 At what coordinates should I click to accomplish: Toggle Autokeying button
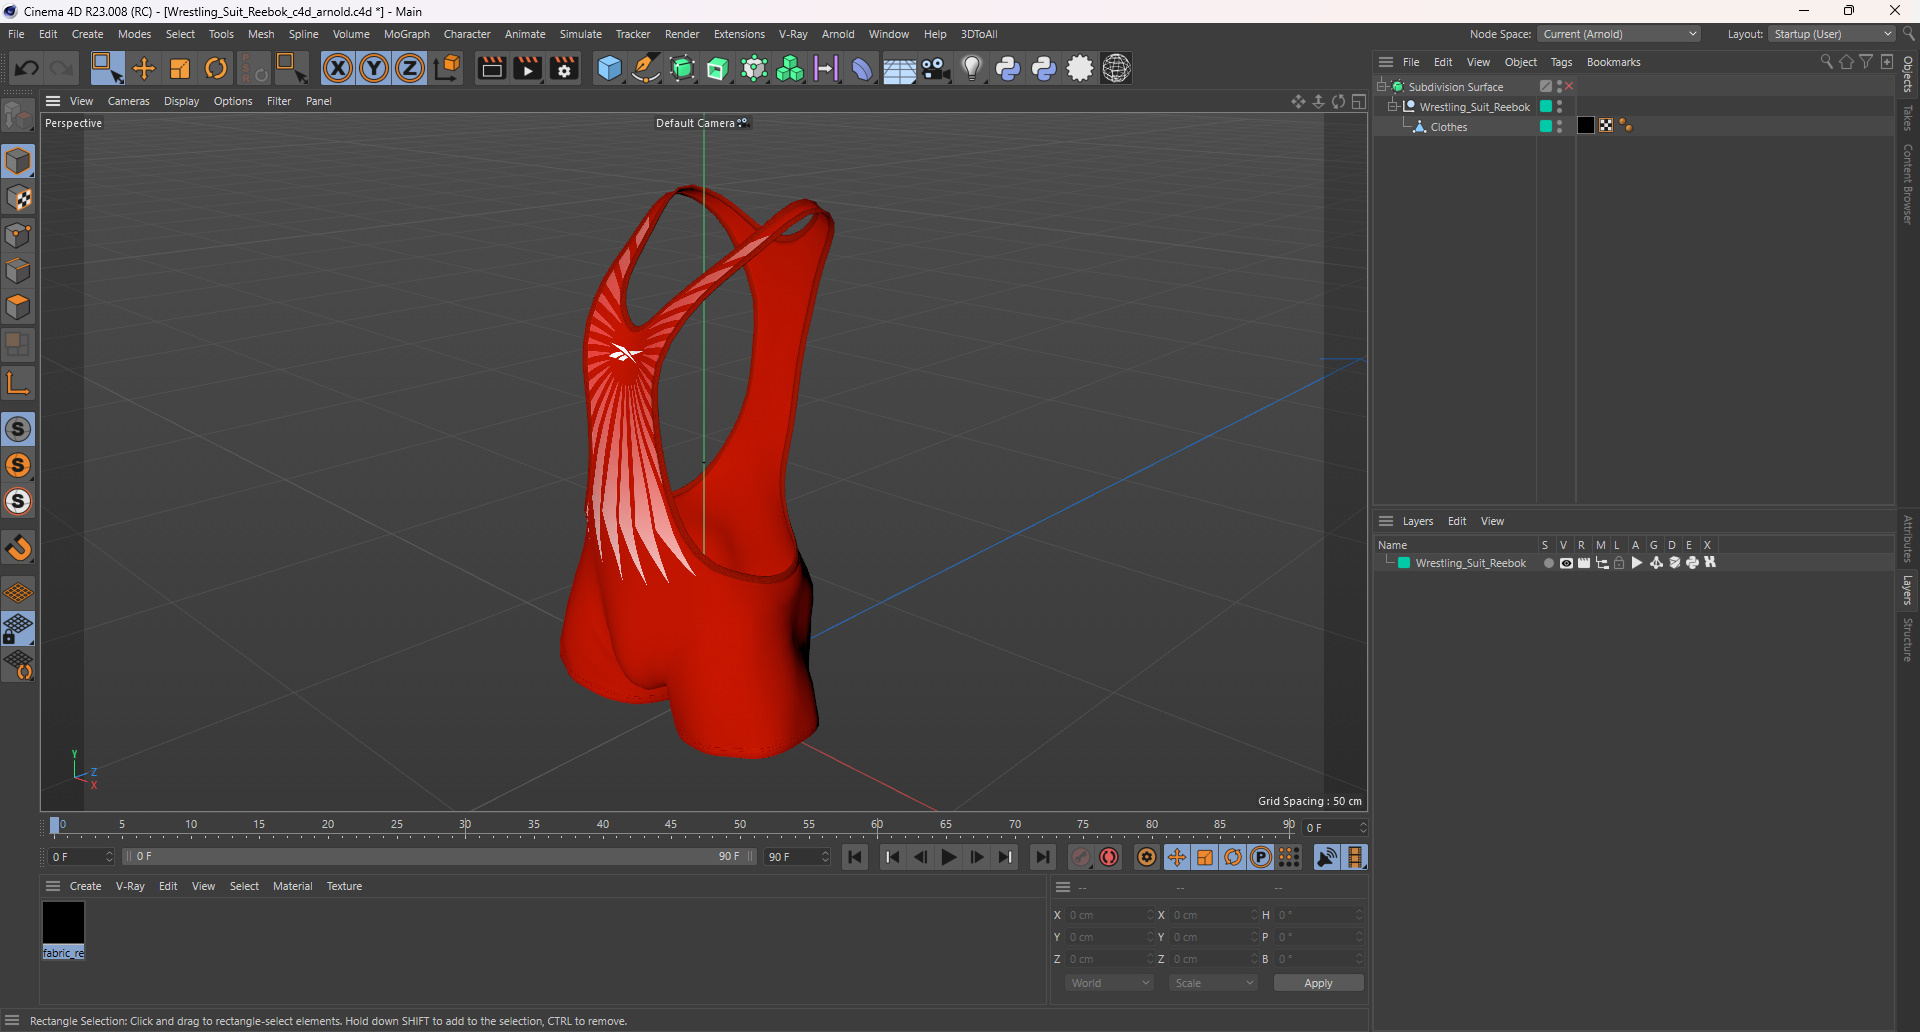coord(1109,857)
